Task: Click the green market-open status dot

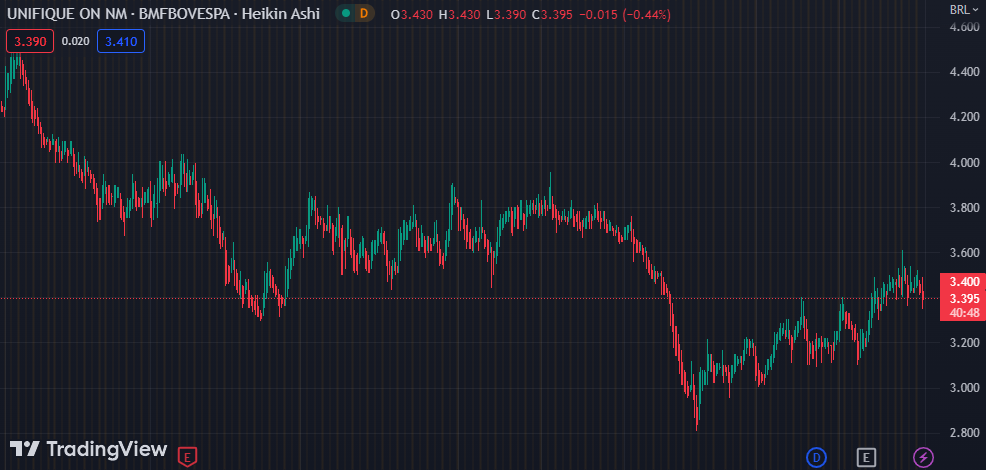Action: tap(345, 13)
